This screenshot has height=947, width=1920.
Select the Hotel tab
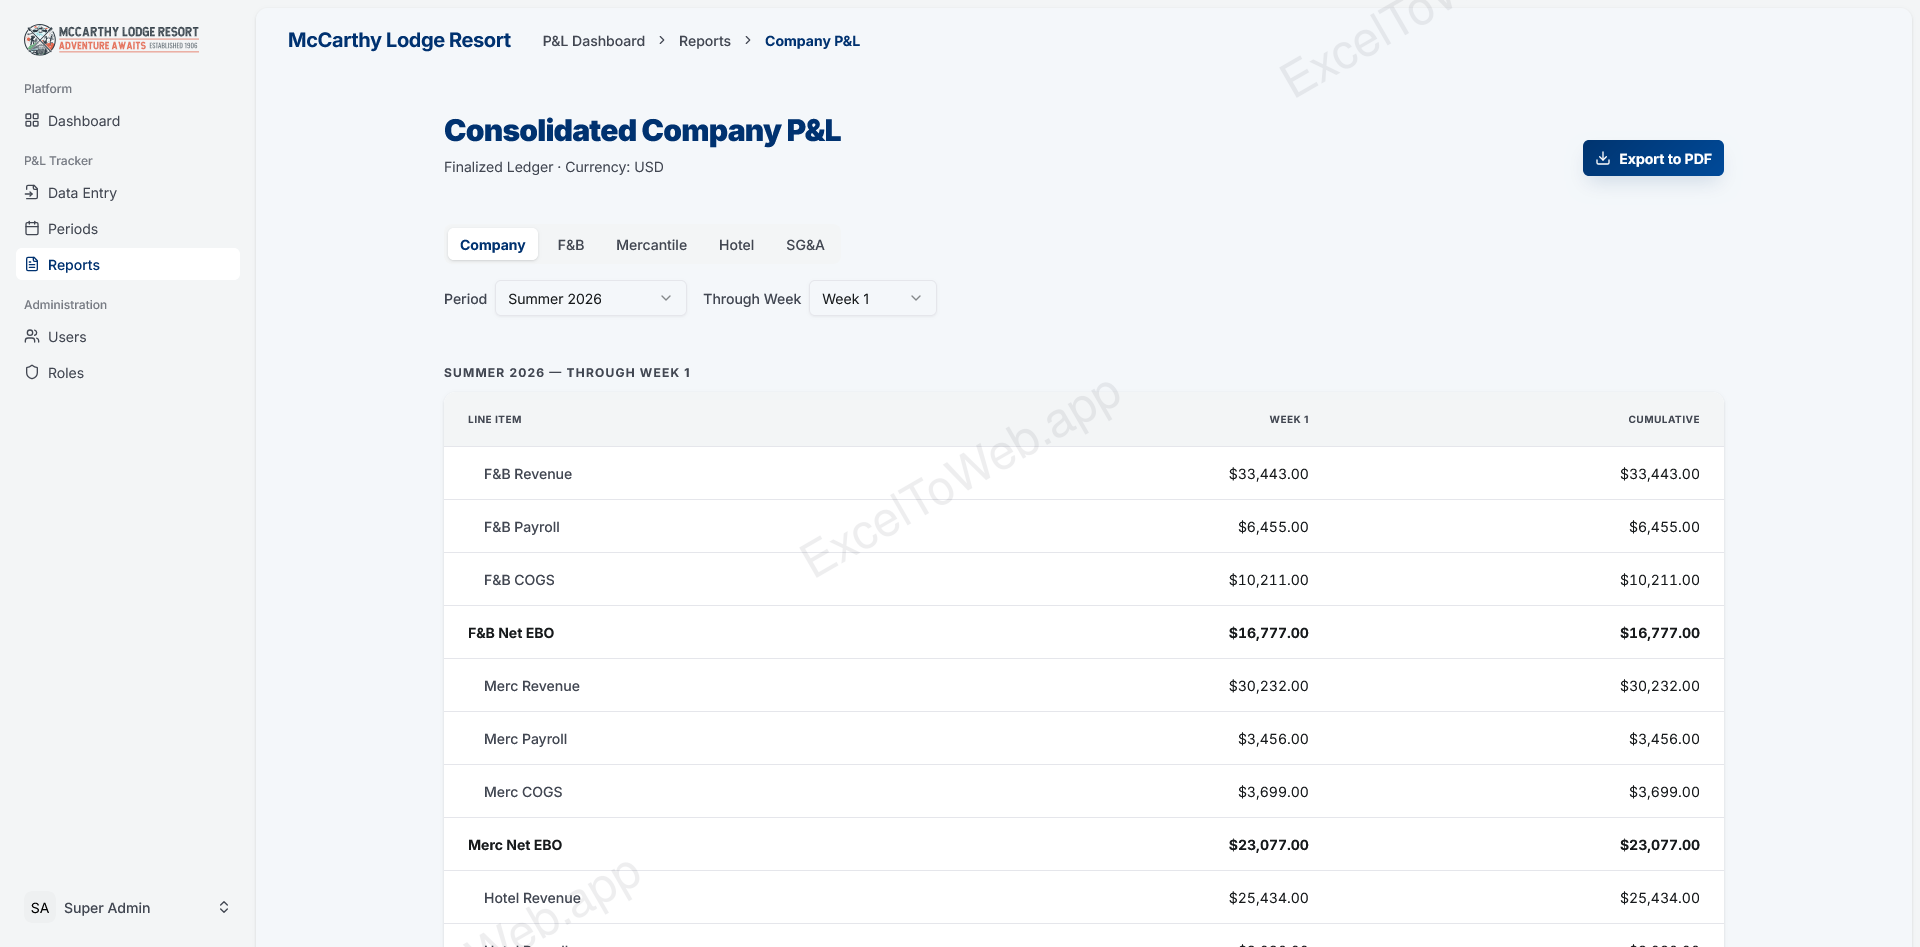736,244
